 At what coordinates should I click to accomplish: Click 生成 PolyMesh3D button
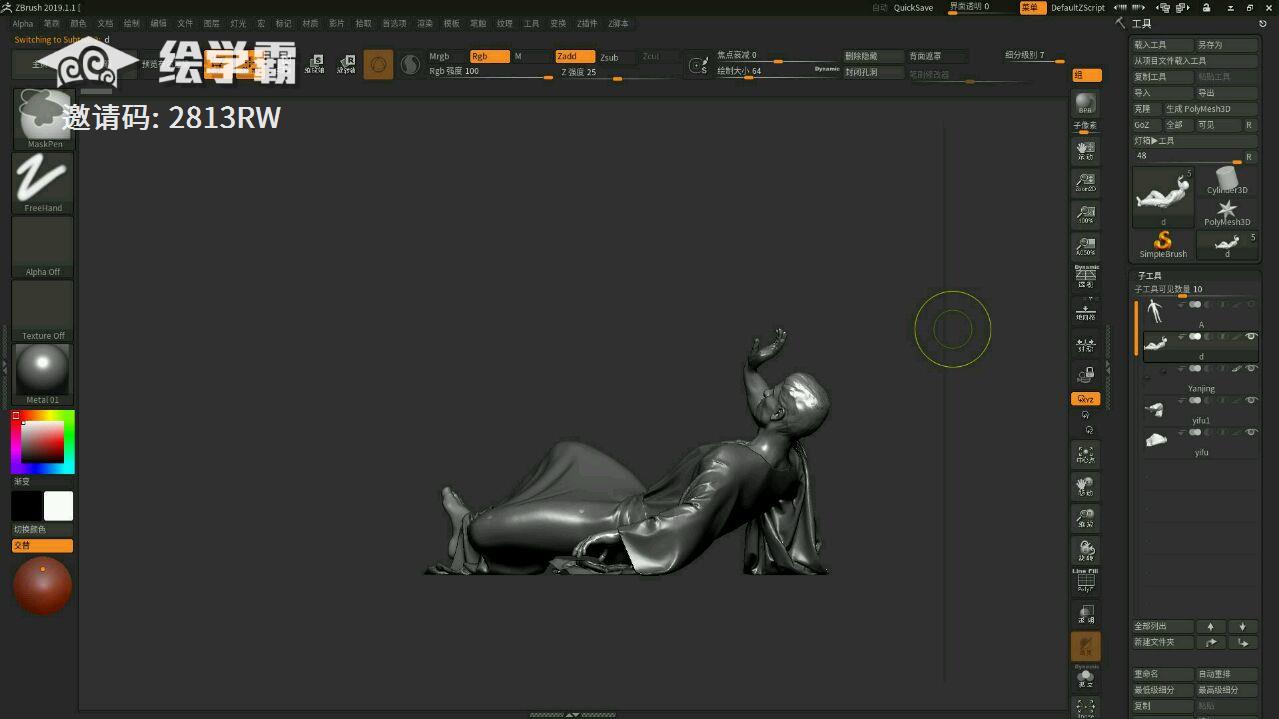[x=1210, y=109]
